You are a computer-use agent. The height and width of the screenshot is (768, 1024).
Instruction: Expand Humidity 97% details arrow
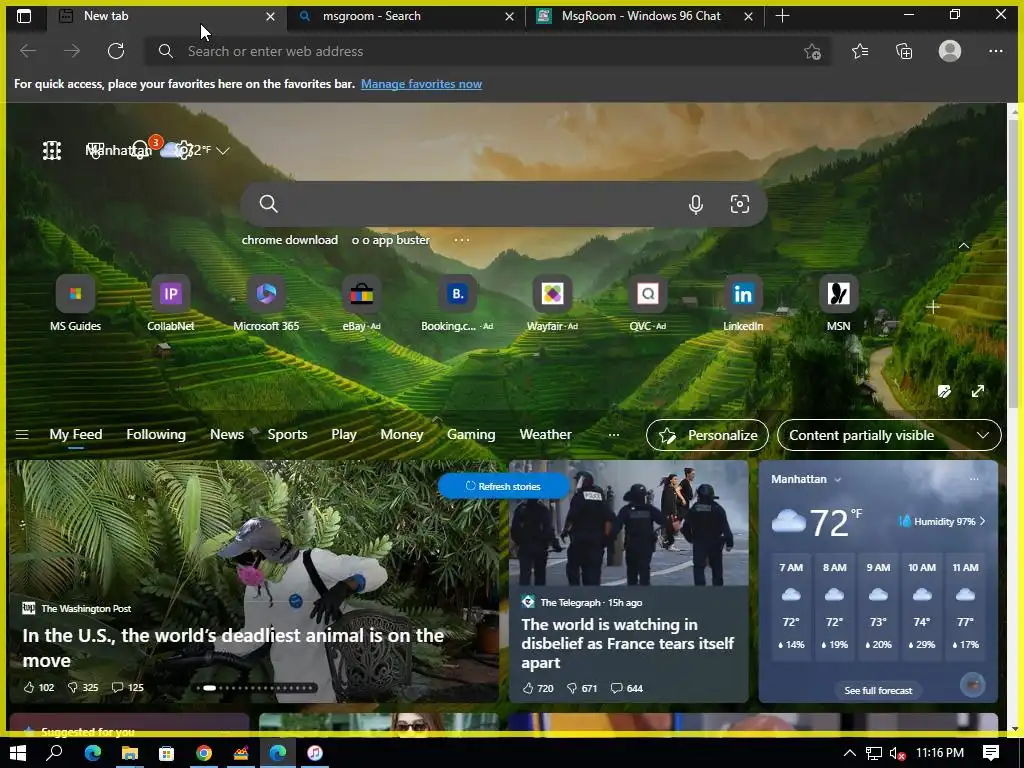[x=982, y=521]
